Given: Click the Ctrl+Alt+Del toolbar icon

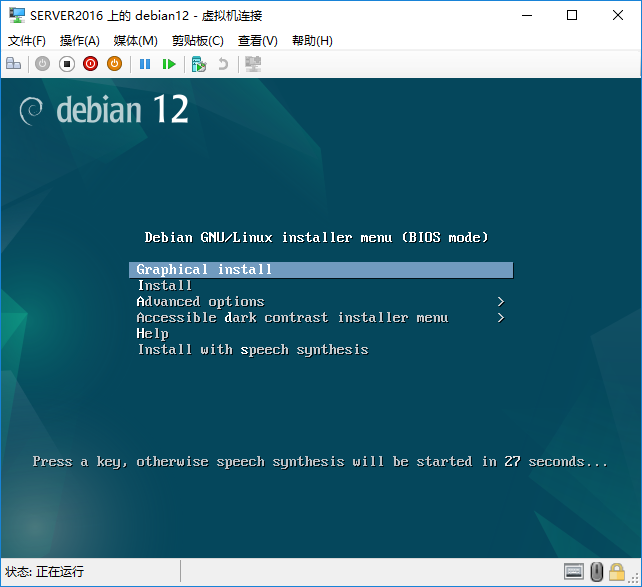Looking at the screenshot, I should point(14,64).
